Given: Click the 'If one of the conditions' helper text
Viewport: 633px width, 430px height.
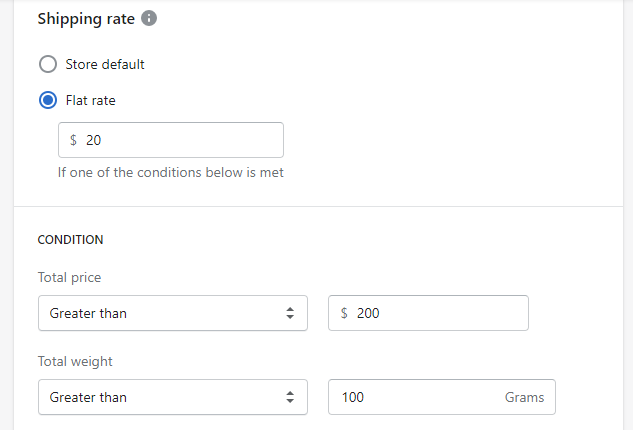Looking at the screenshot, I should coord(170,173).
